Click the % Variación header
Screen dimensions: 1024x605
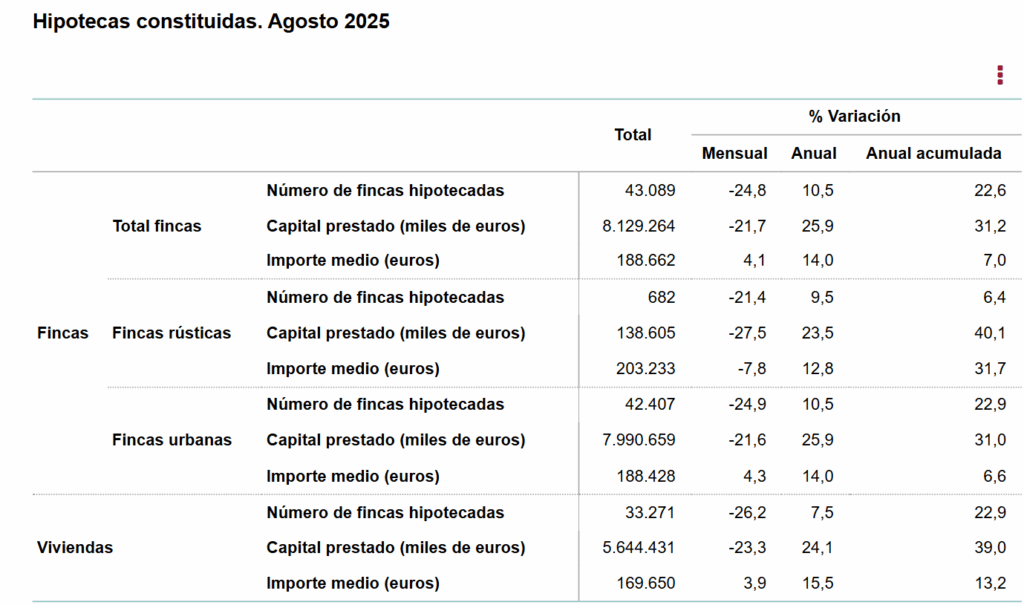point(854,116)
